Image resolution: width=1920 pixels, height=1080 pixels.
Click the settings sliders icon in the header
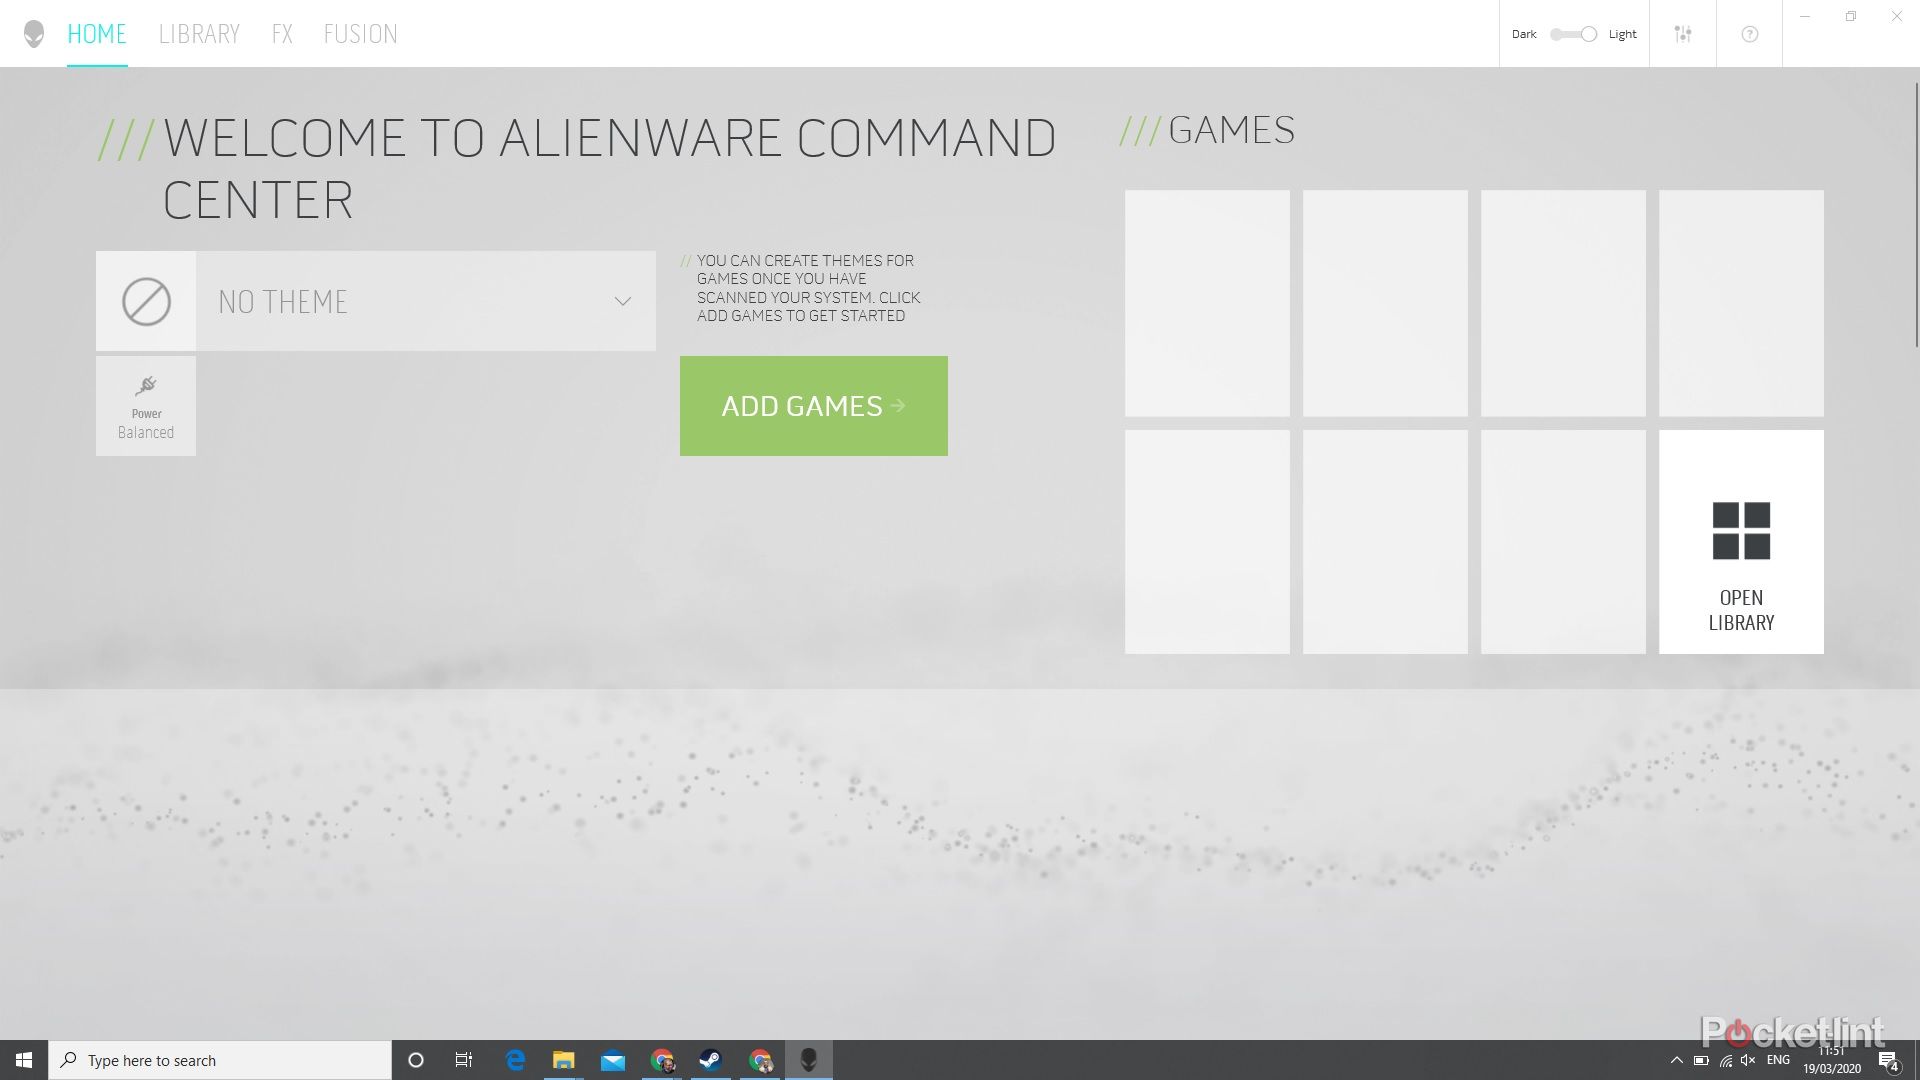click(x=1683, y=33)
